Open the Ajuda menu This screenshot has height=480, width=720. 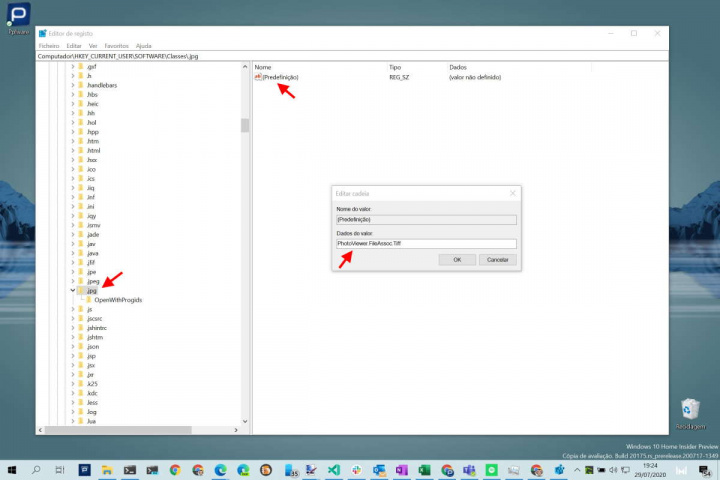point(143,45)
